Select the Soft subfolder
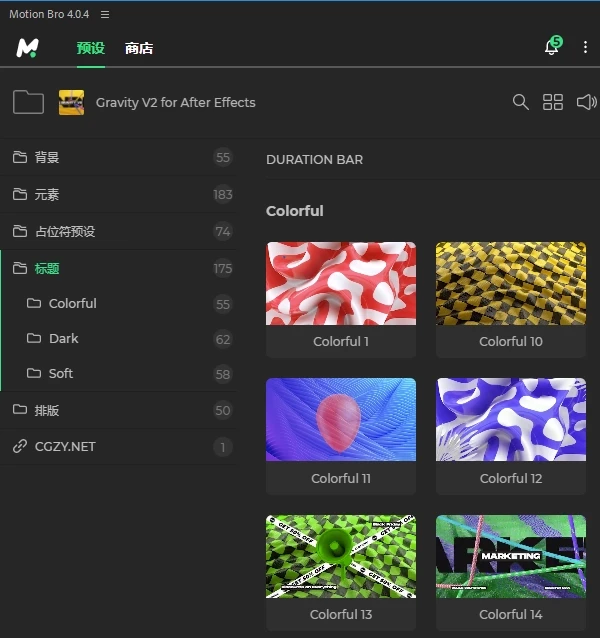The height and width of the screenshot is (638, 600). (x=61, y=373)
